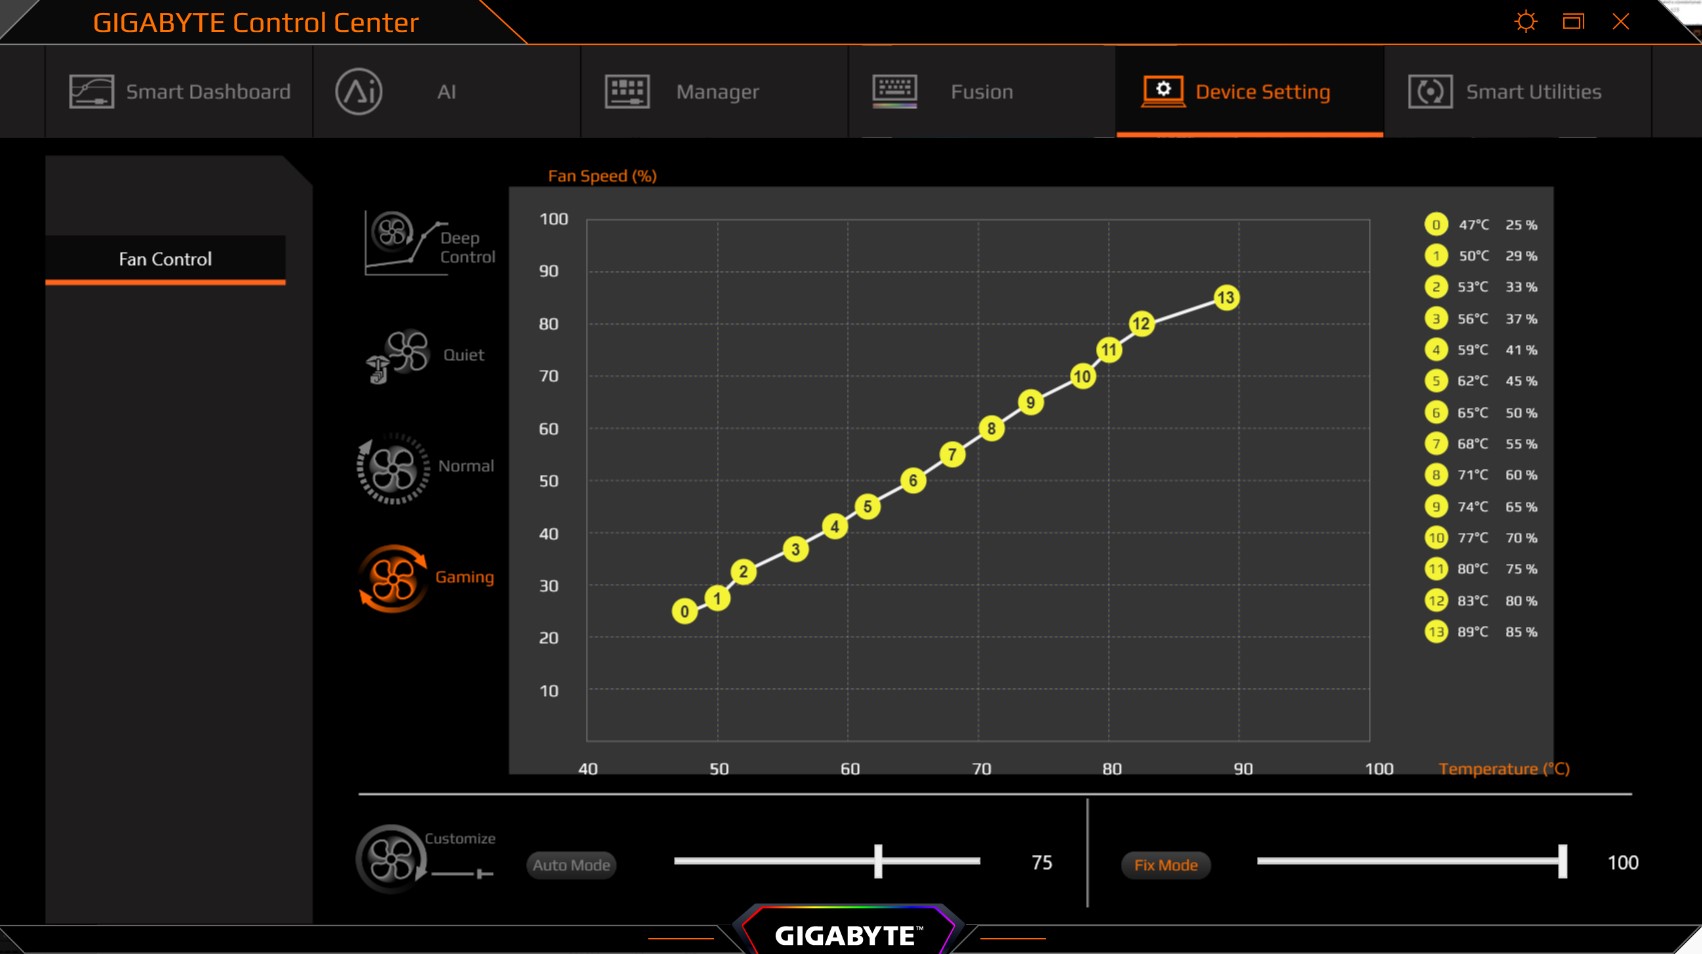Click curve point 7 on the graph

[x=952, y=455]
